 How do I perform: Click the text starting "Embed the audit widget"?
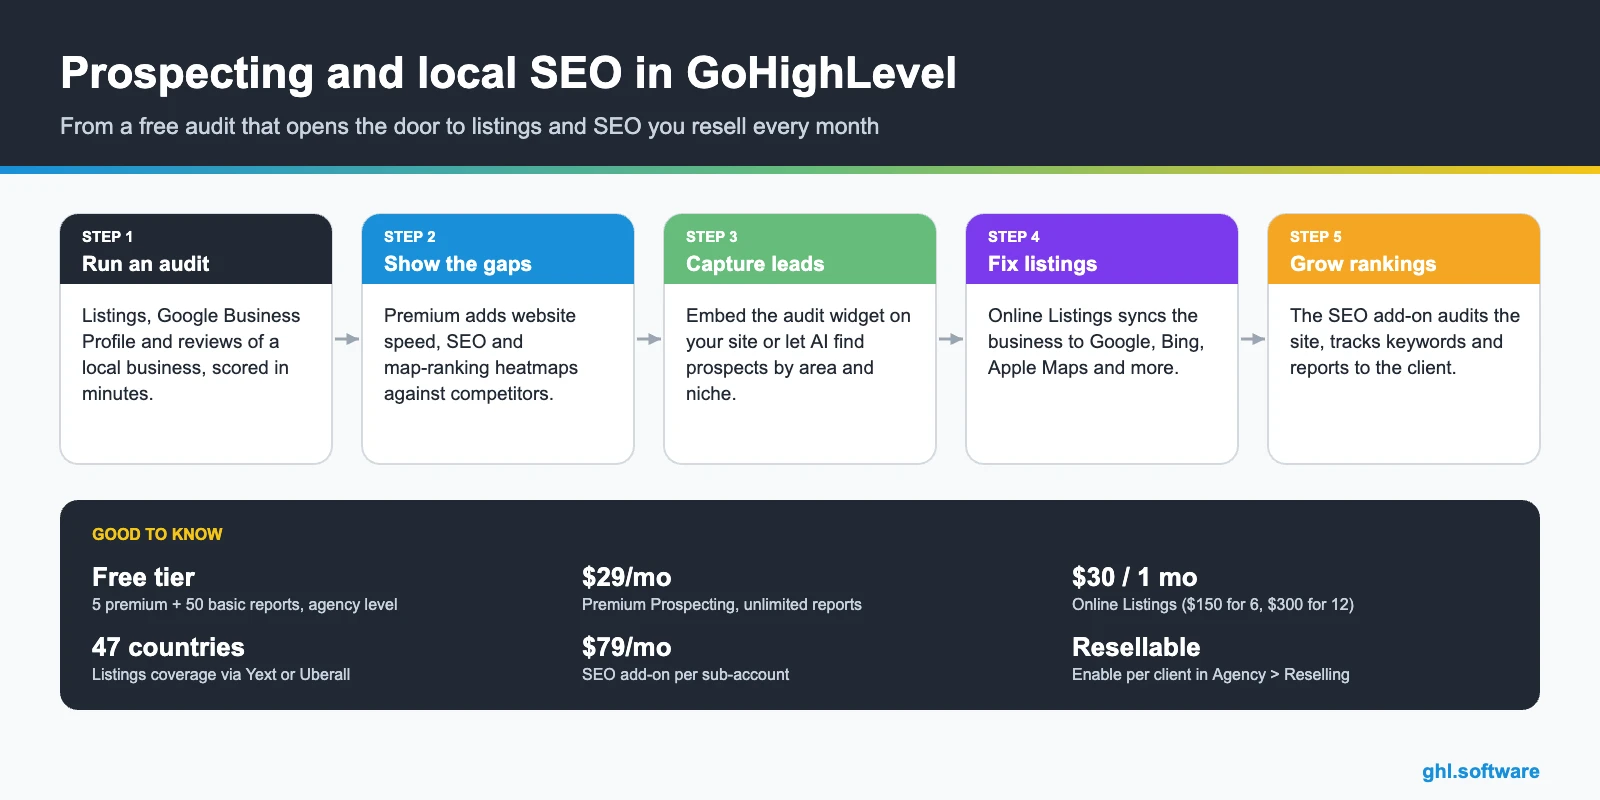point(798,354)
